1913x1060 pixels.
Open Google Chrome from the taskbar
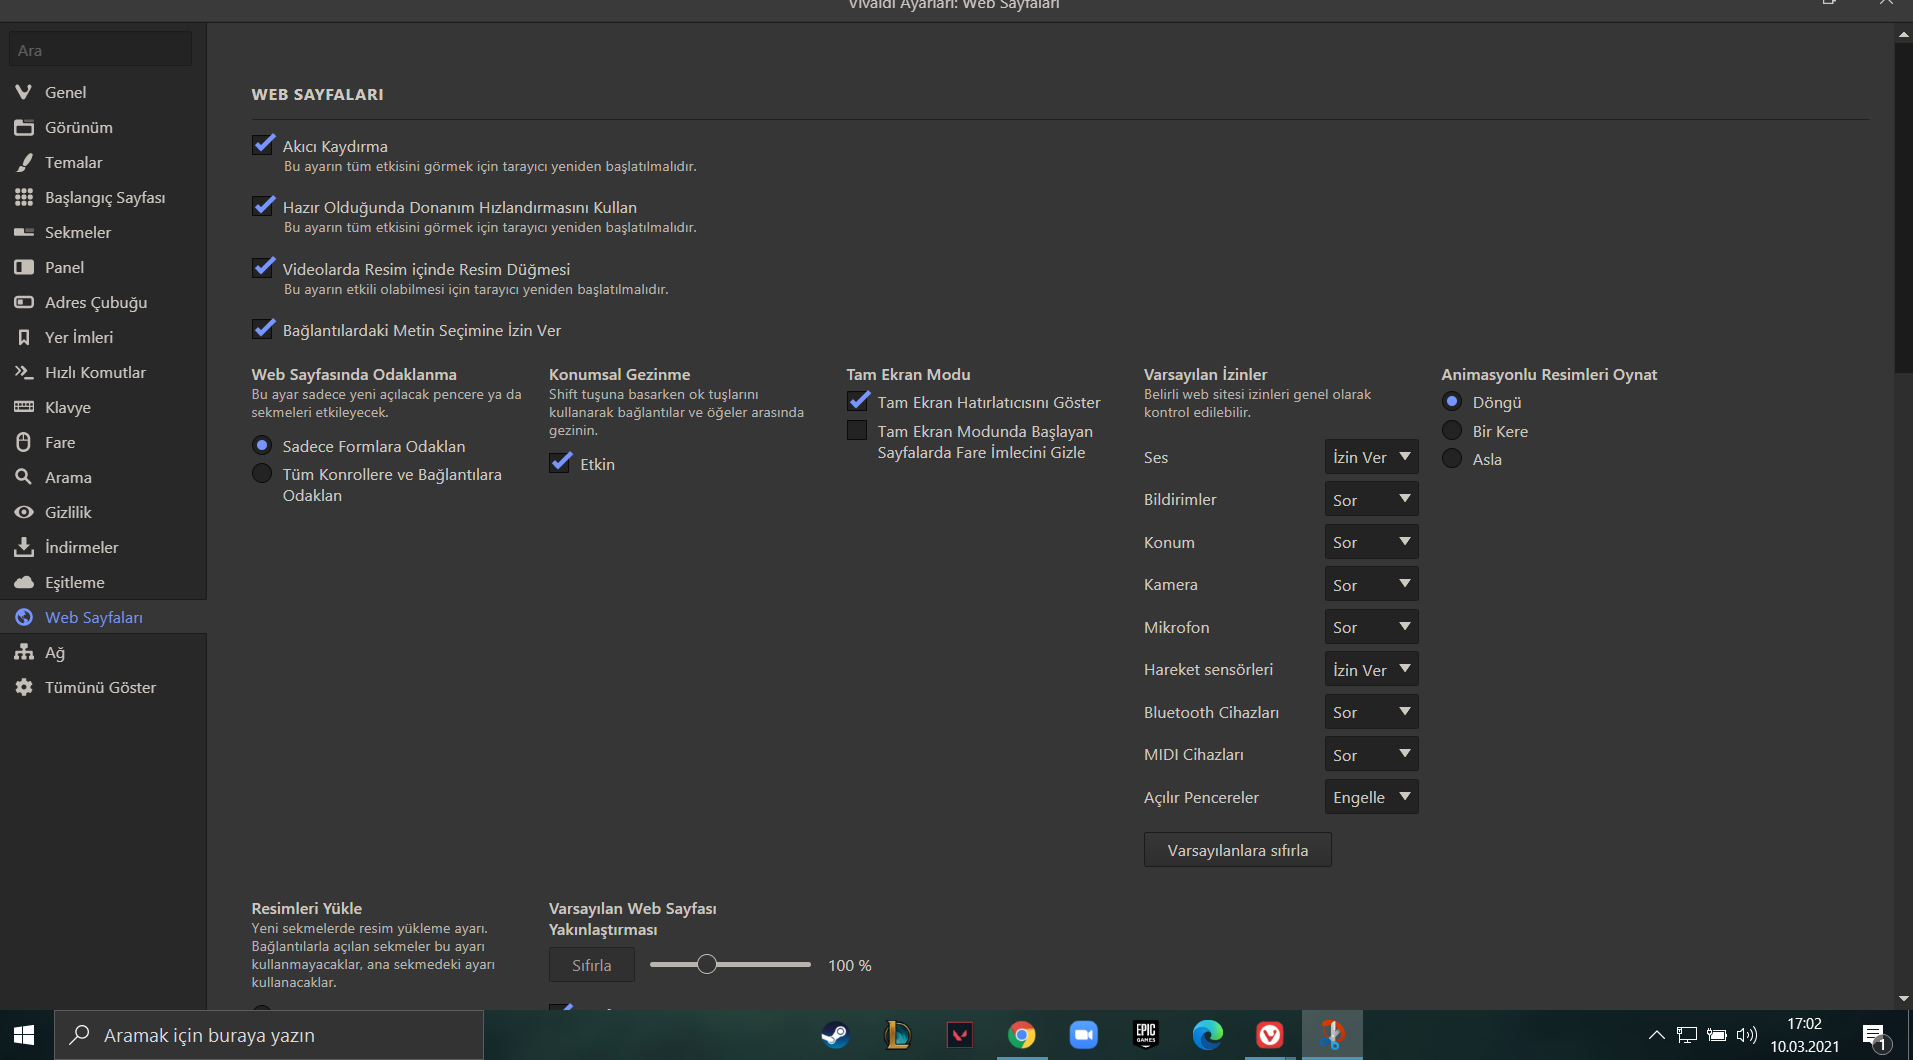click(x=1022, y=1035)
